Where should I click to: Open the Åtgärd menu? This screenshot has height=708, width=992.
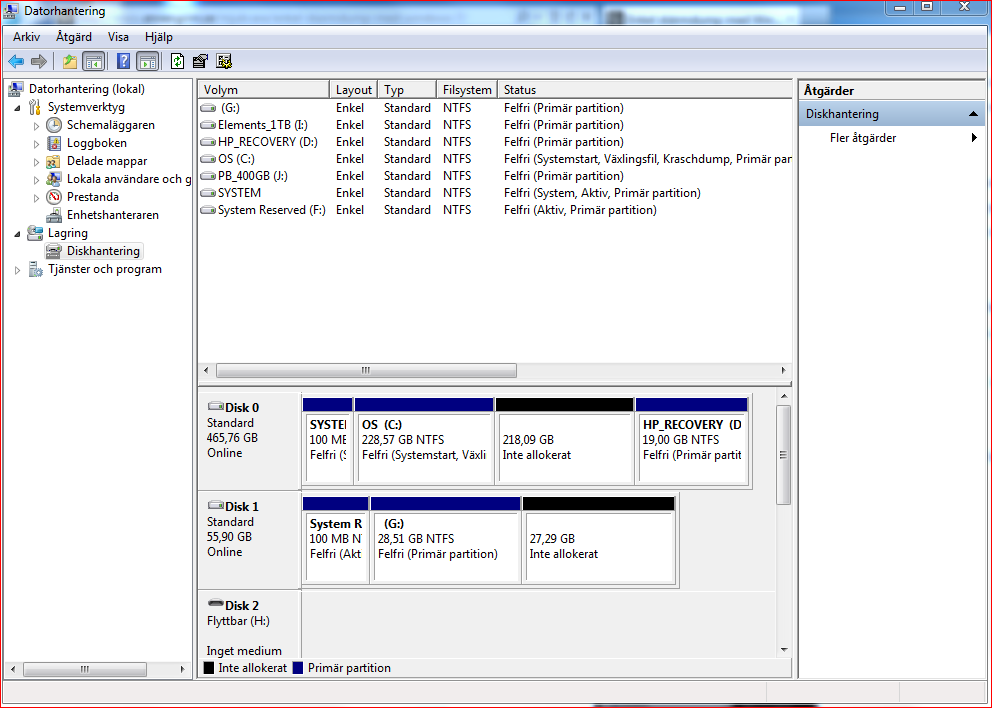point(74,37)
